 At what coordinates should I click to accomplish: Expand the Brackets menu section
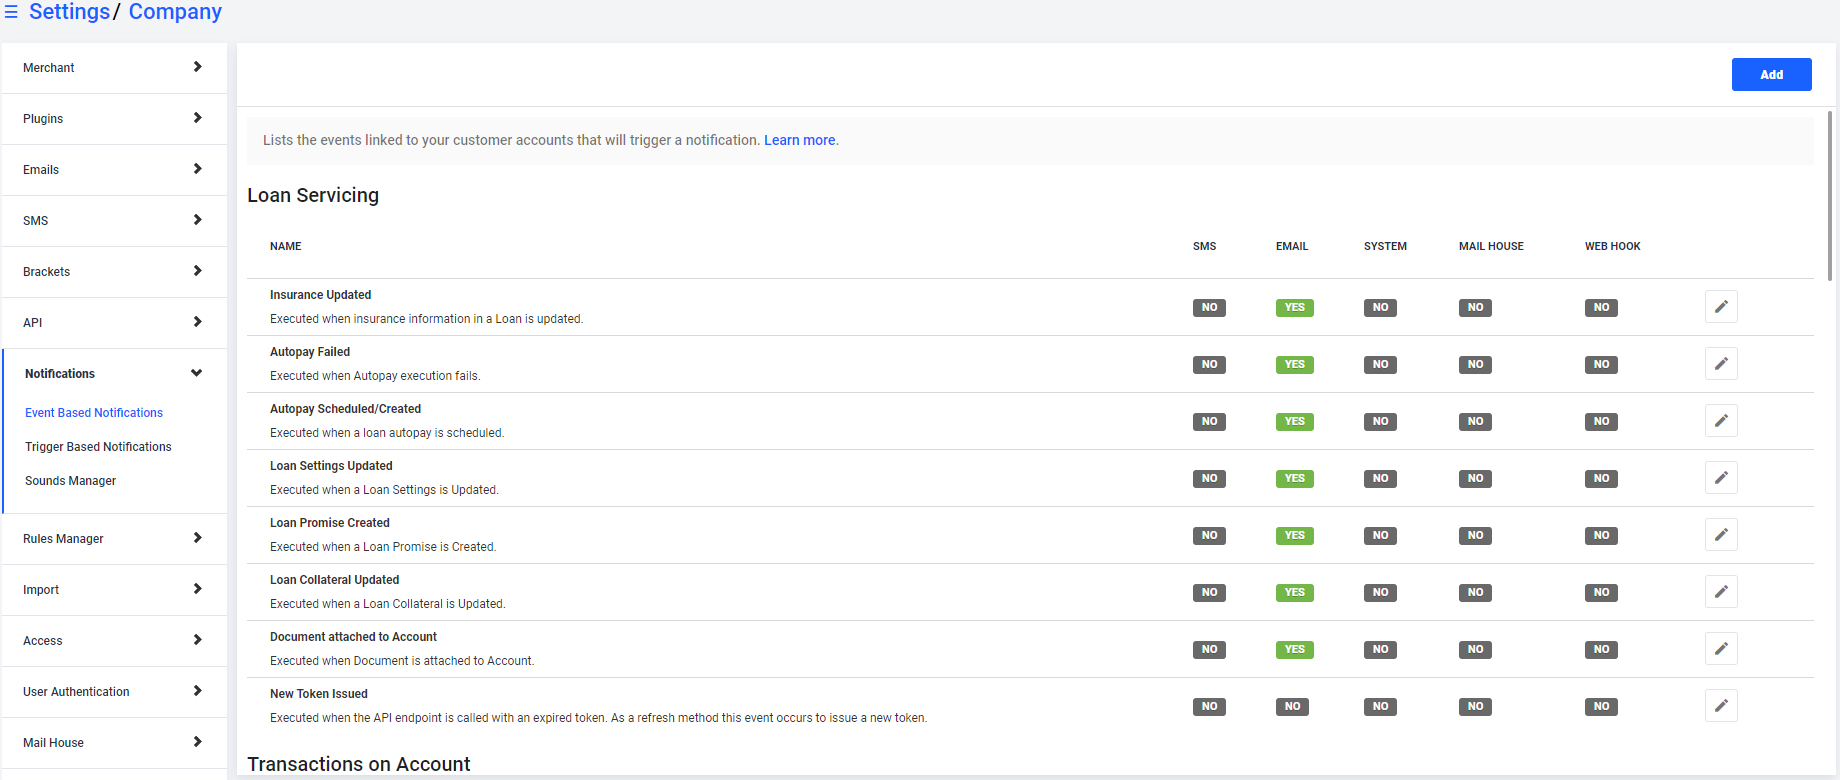point(114,272)
